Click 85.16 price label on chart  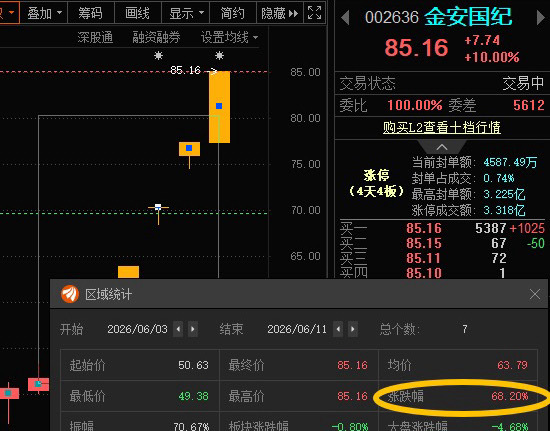click(185, 70)
